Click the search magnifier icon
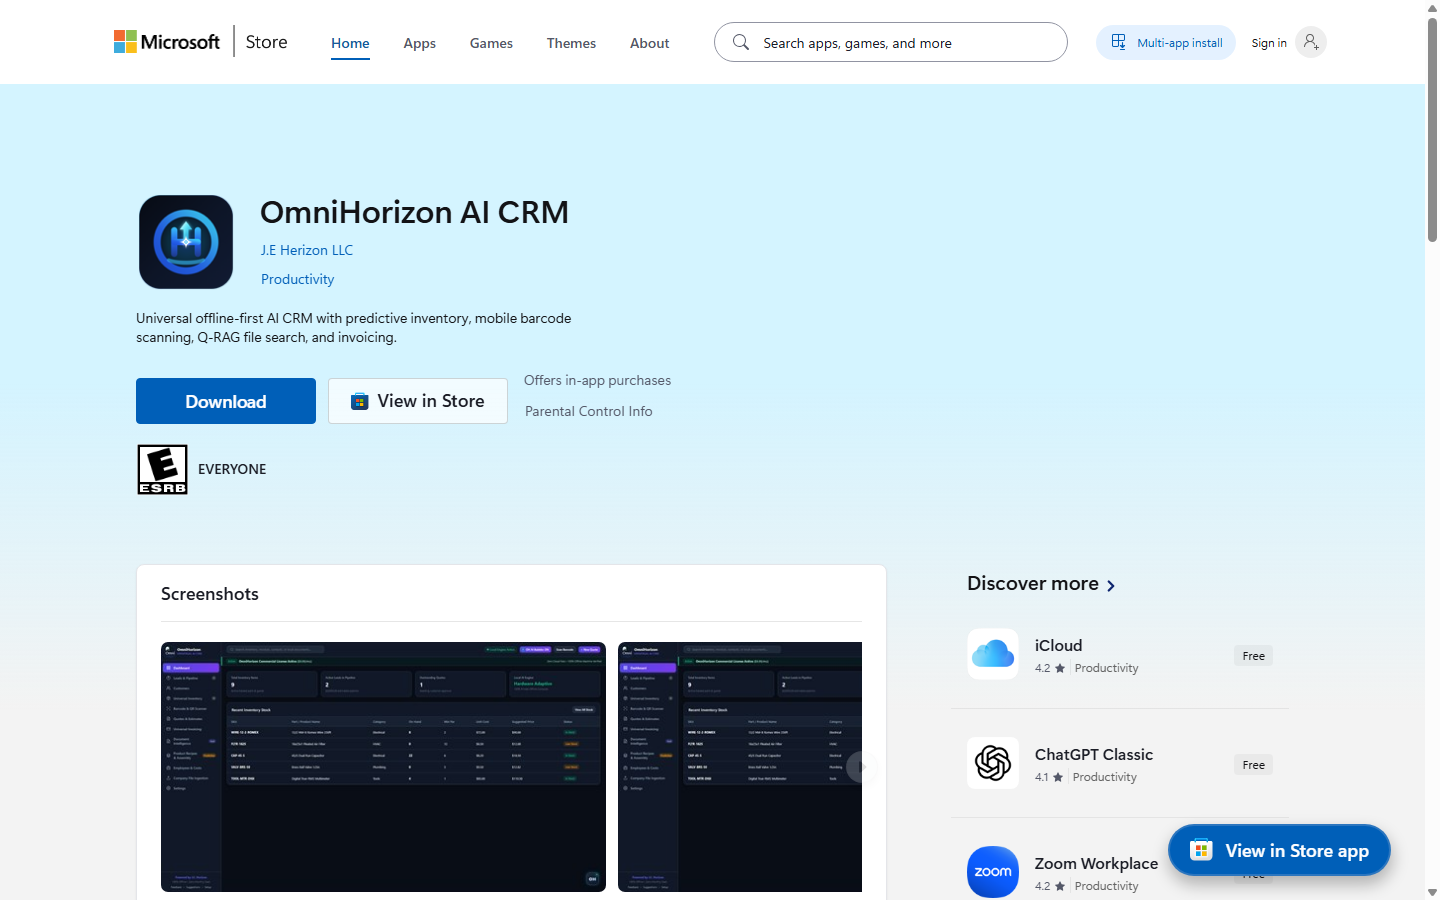The height and width of the screenshot is (900, 1440). click(x=741, y=42)
